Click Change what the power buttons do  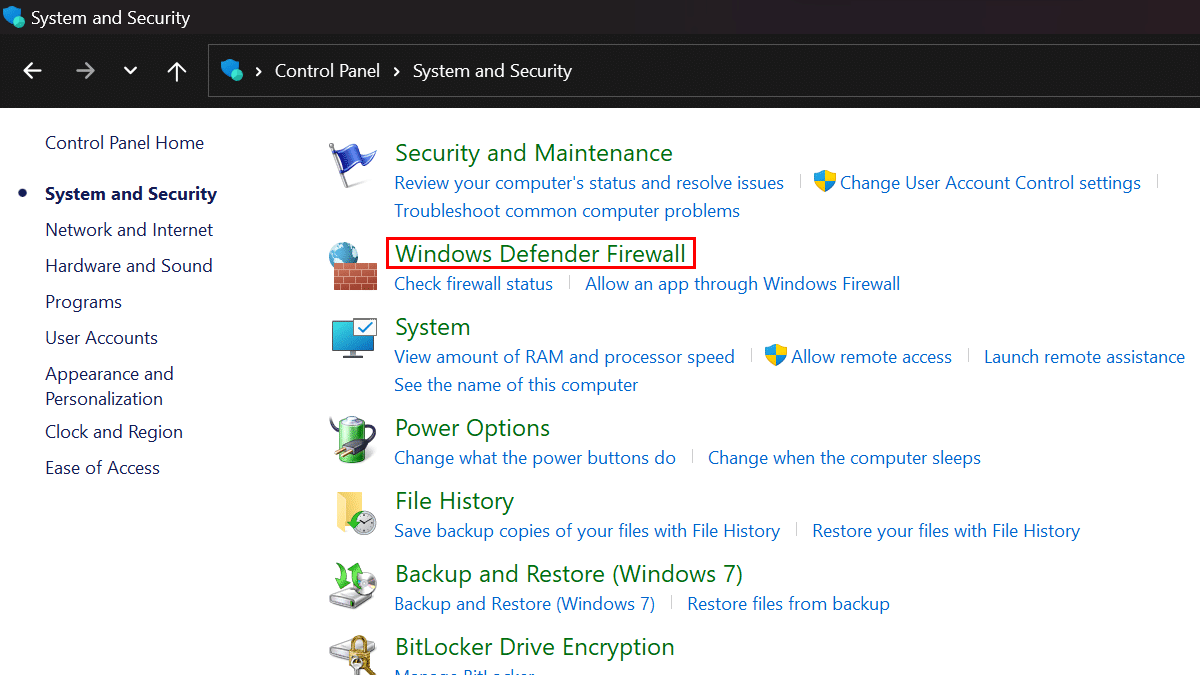coord(535,458)
